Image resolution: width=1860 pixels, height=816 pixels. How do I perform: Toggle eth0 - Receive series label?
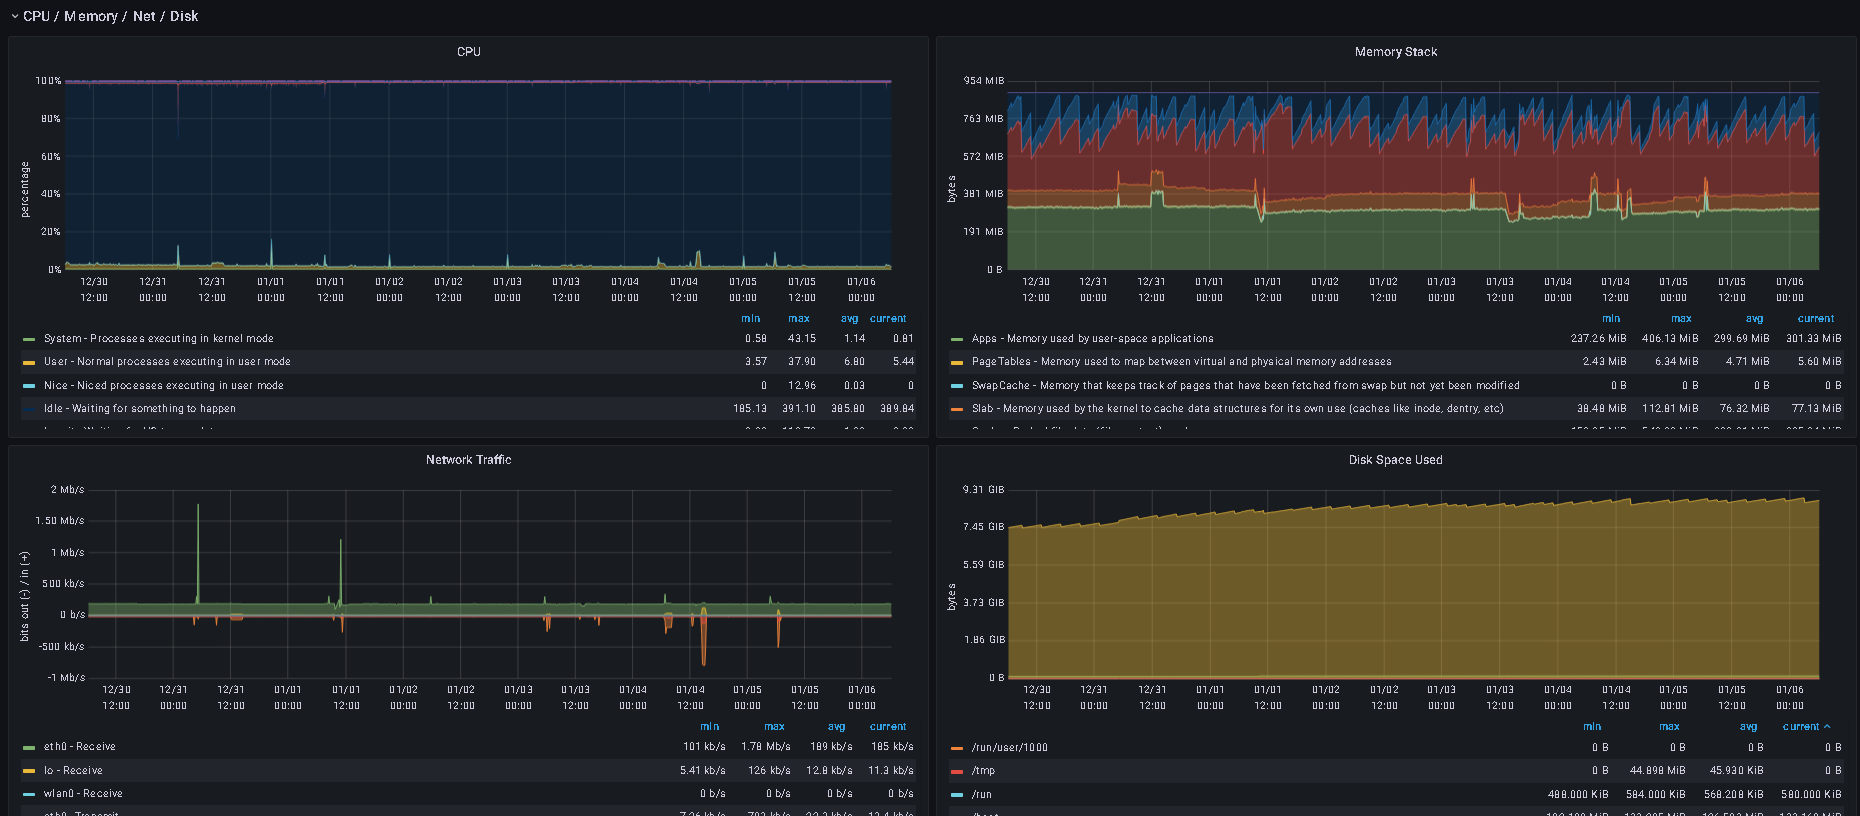tap(80, 747)
